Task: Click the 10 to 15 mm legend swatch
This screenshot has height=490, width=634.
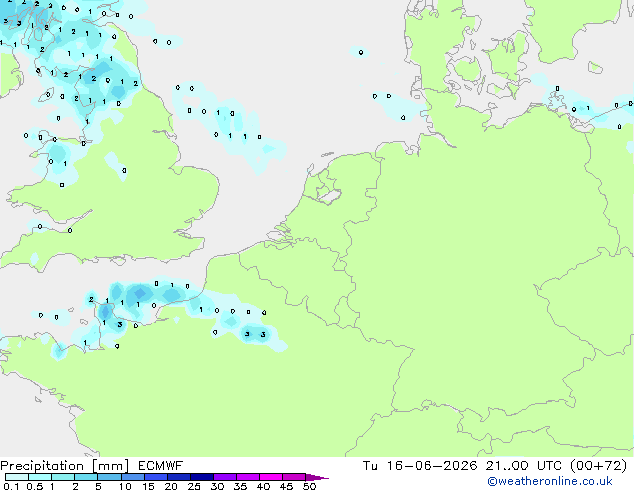Action: click(133, 477)
